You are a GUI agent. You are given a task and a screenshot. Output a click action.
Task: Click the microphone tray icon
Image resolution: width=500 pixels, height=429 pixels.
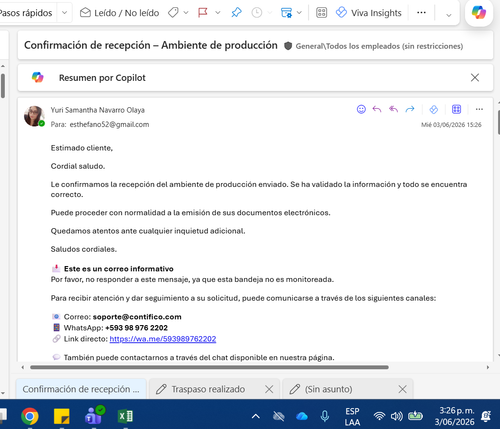325,416
